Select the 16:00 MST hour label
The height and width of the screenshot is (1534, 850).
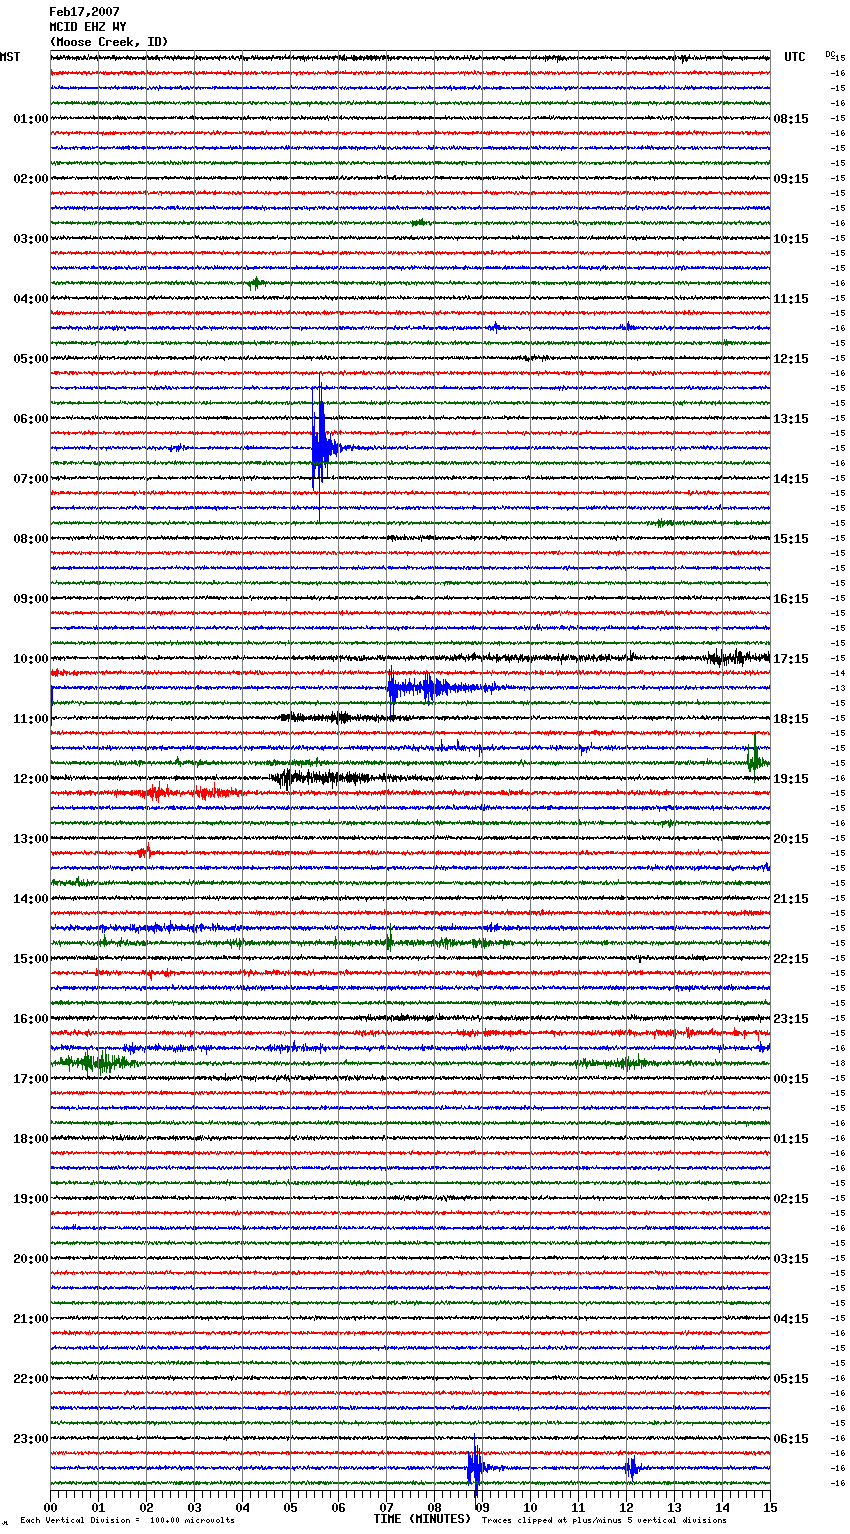click(31, 1019)
